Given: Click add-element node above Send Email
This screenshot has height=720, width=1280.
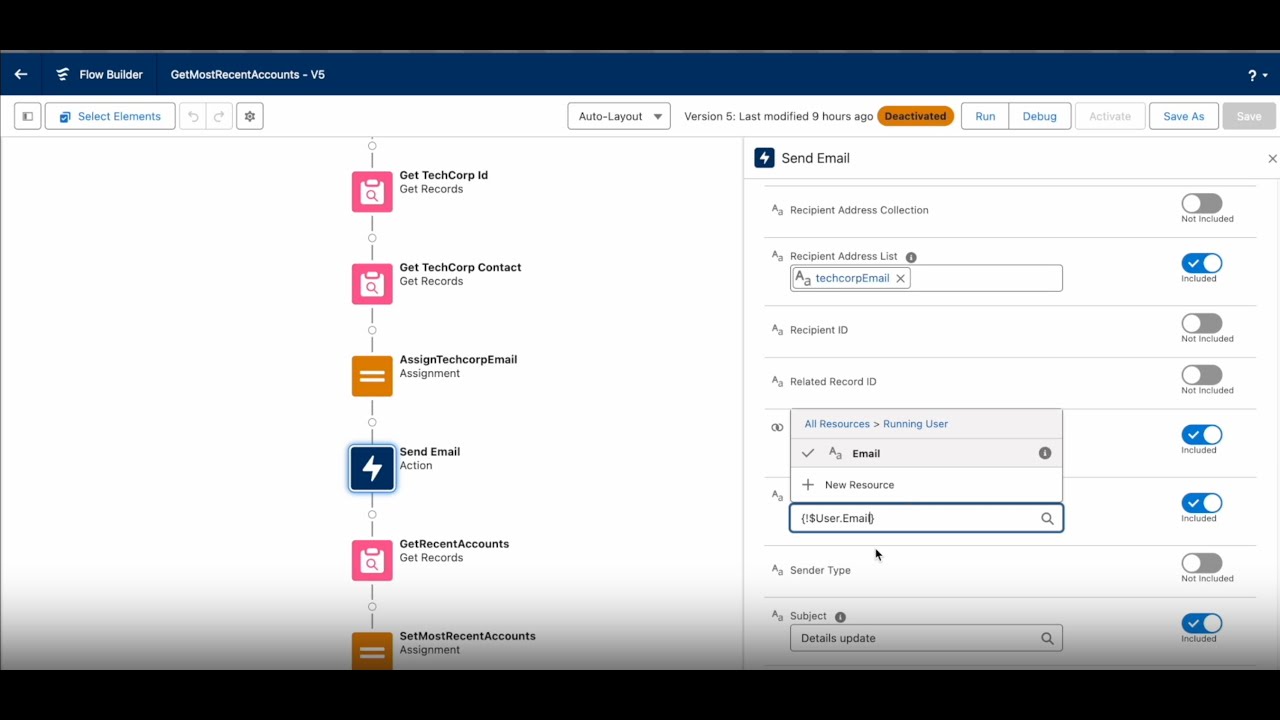Looking at the screenshot, I should point(372,422).
